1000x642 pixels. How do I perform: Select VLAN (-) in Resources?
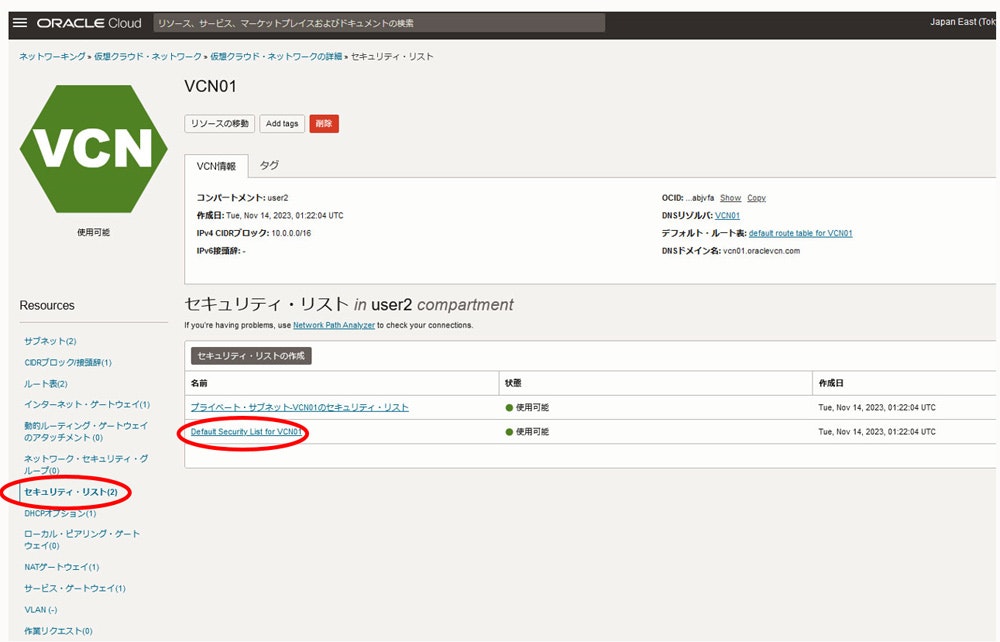click(41, 609)
